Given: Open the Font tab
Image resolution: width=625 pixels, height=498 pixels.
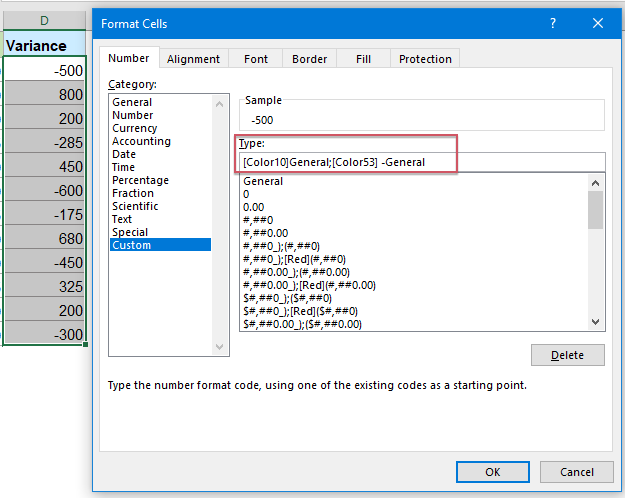Looking at the screenshot, I should click(256, 59).
